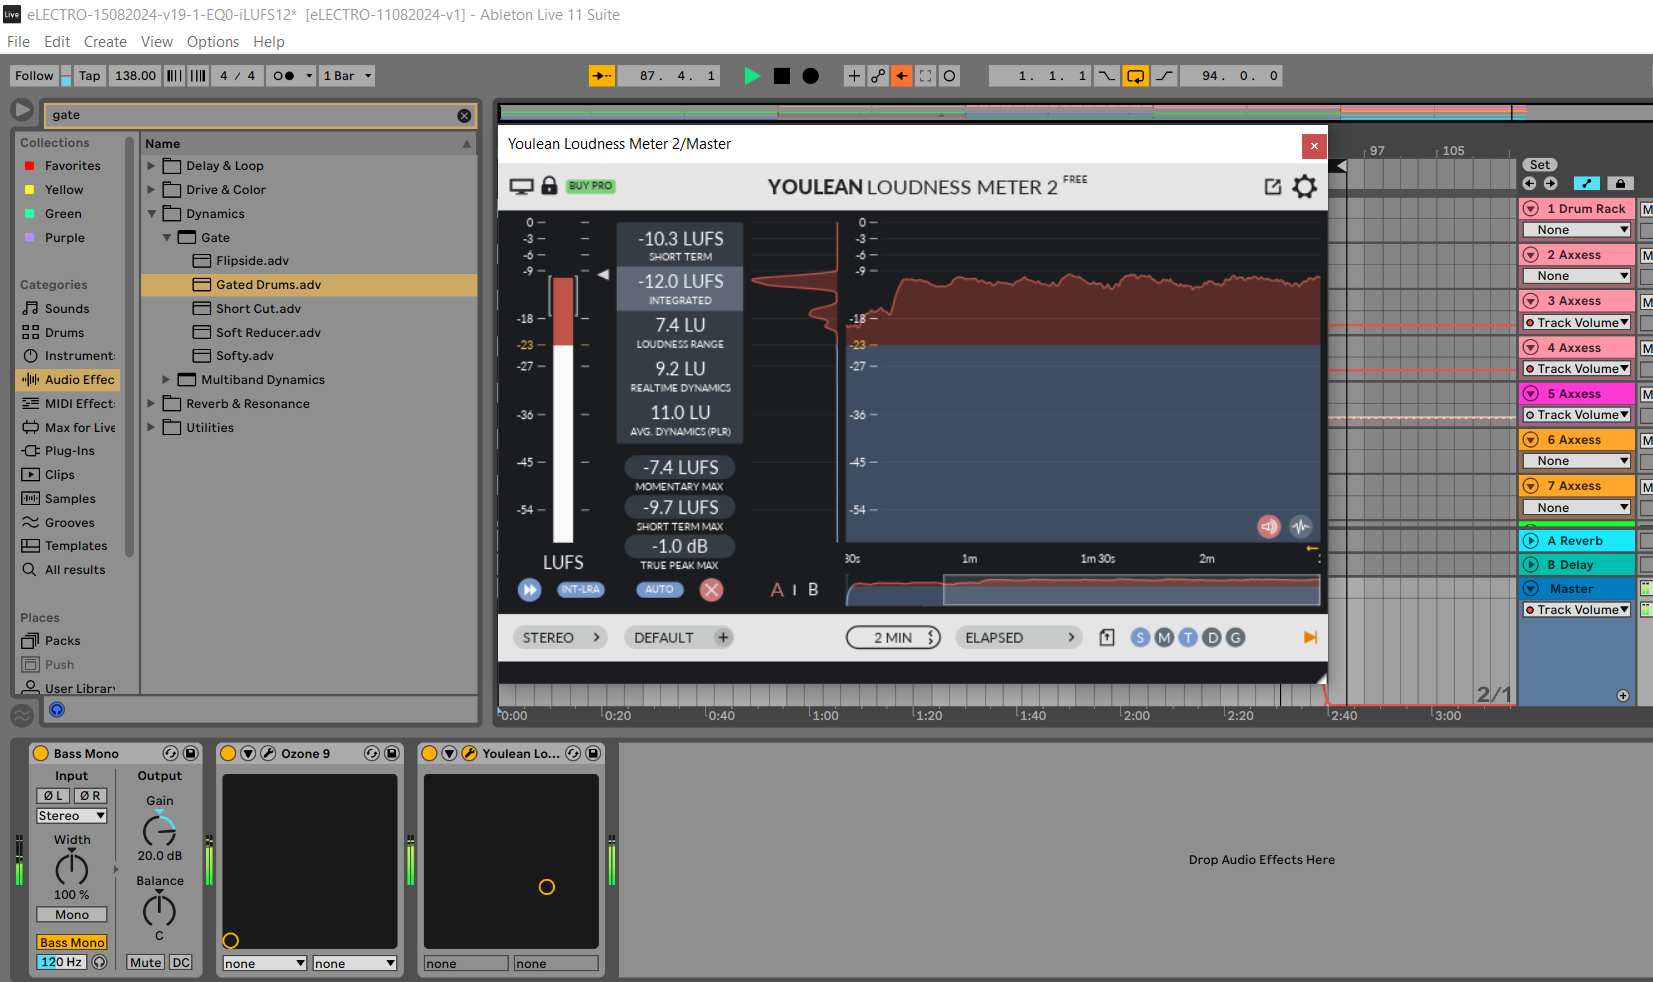Screen dimensions: 1653x982
Task: Click the orange Re-Enable Automation arrow
Action: coord(902,76)
